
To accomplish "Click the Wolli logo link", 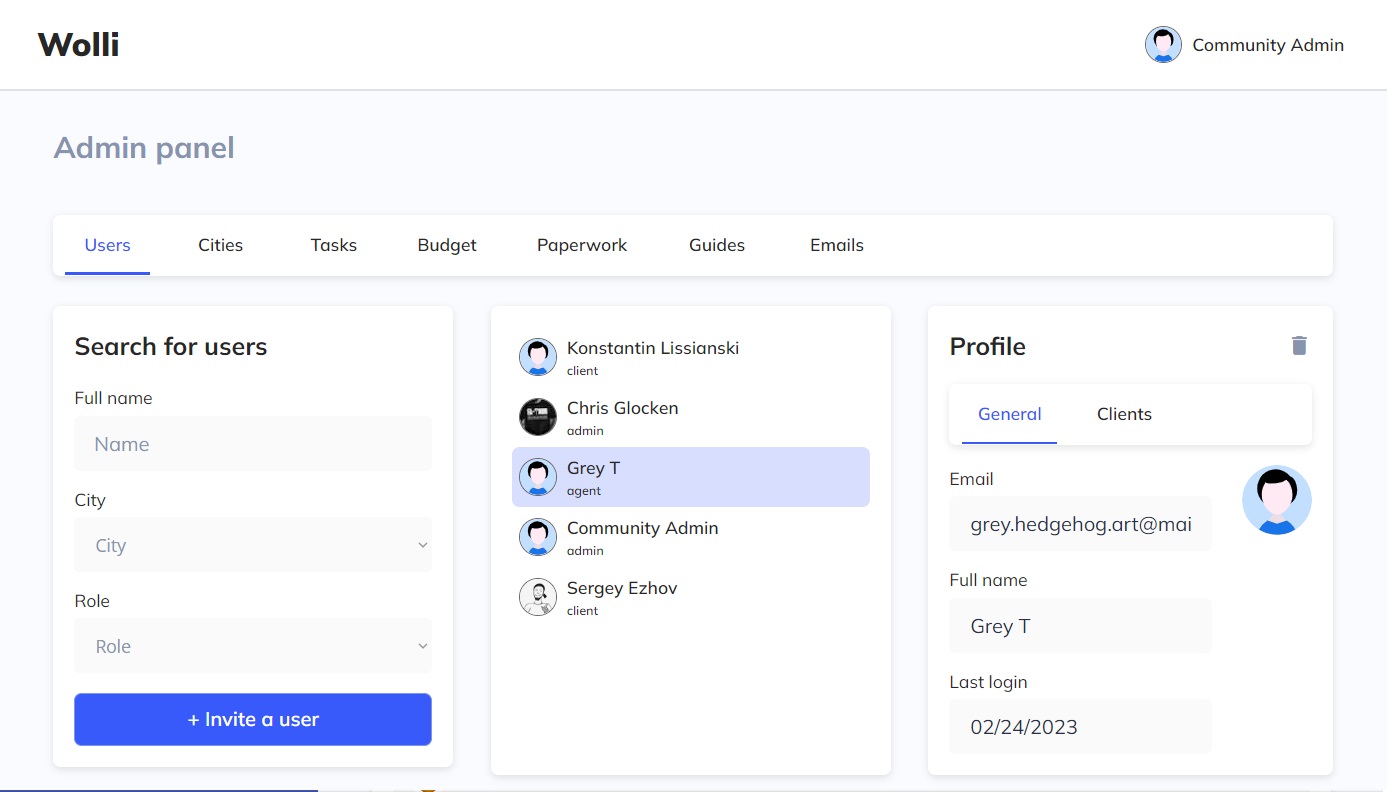I will click(78, 45).
